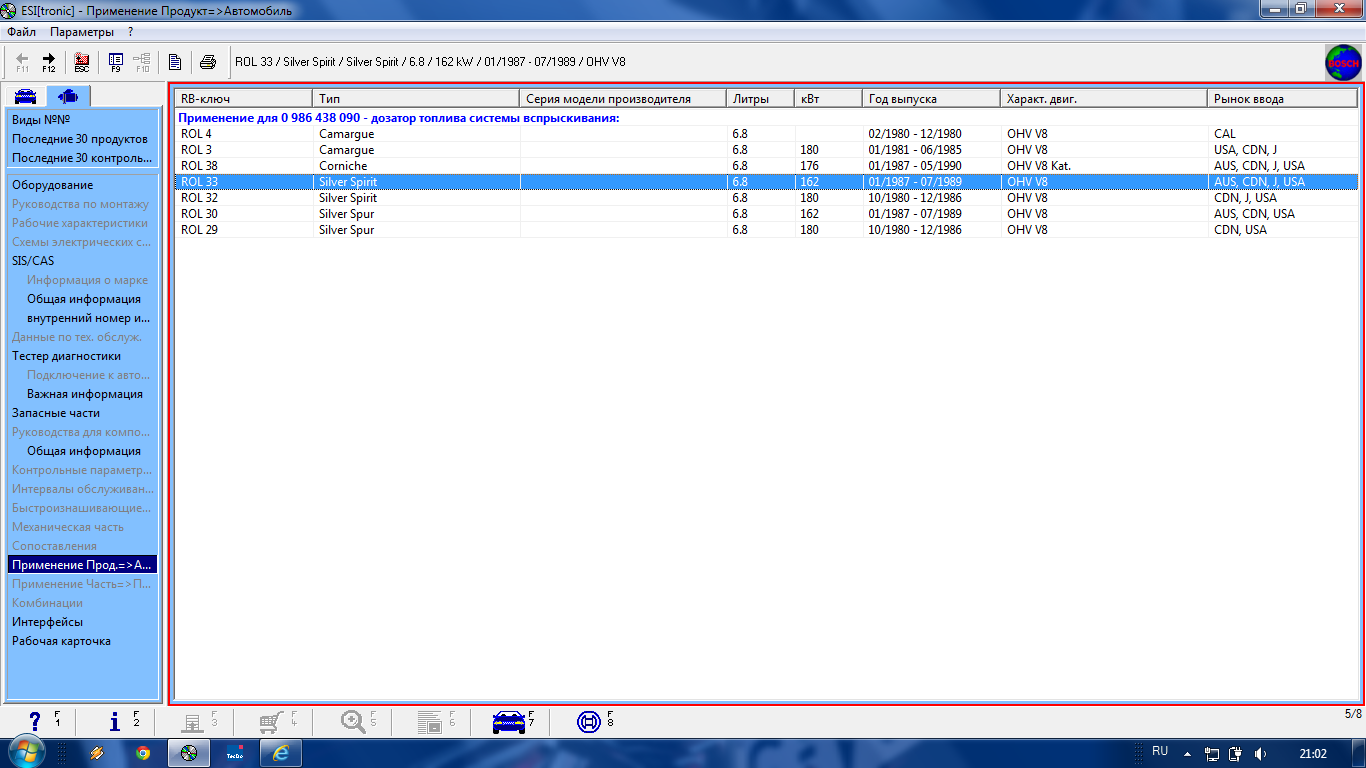The height and width of the screenshot is (768, 1366).
Task: Click RU language indicator in tray
Action: (1160, 751)
